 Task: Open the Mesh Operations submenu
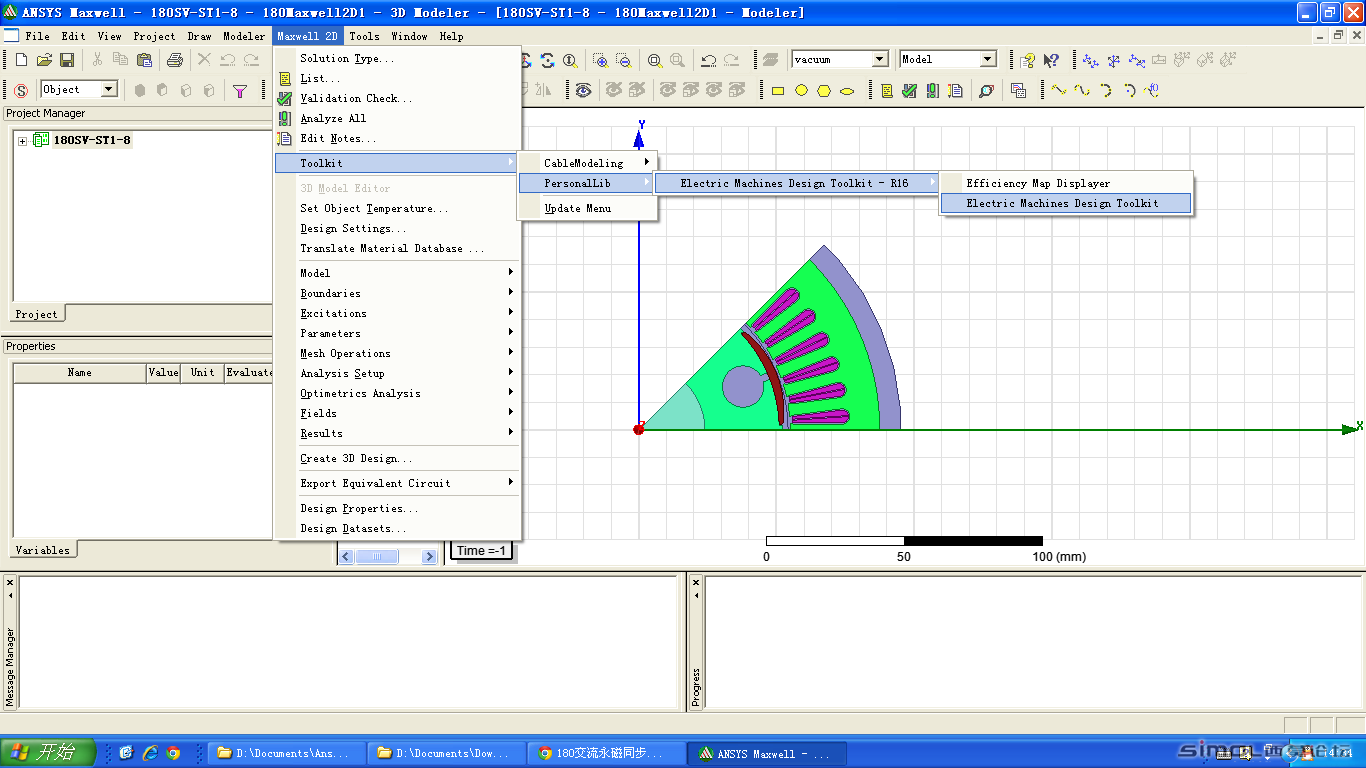click(398, 353)
